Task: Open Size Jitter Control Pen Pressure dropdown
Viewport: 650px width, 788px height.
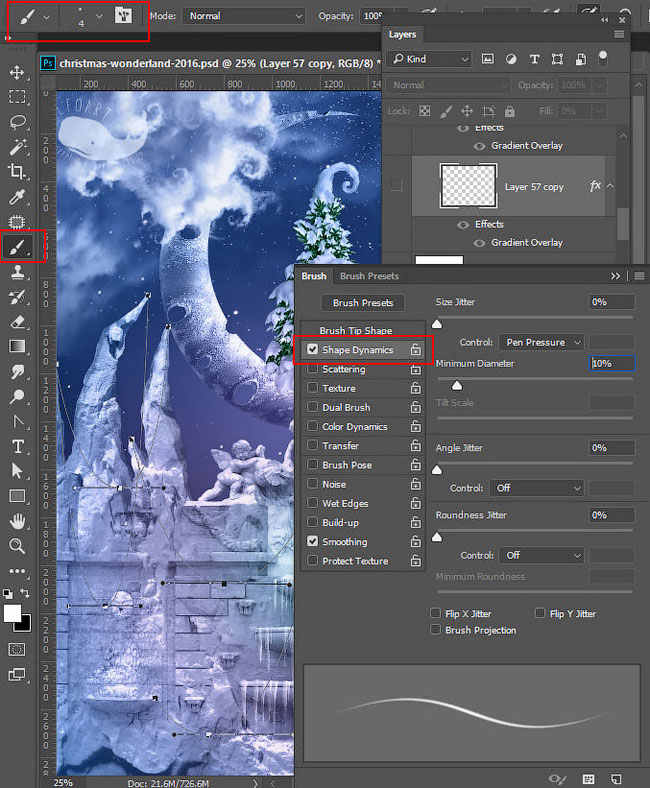Action: pos(541,342)
